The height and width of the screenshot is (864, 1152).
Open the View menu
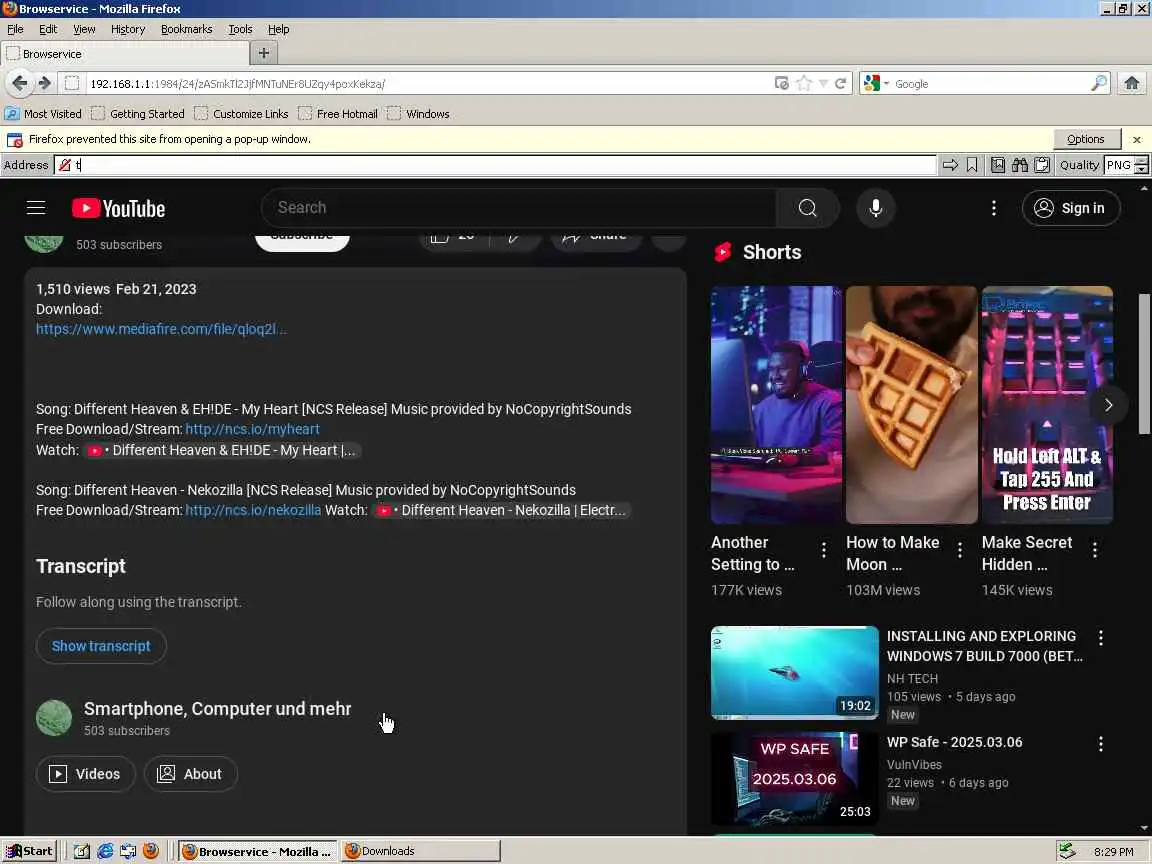pyautogui.click(x=84, y=29)
